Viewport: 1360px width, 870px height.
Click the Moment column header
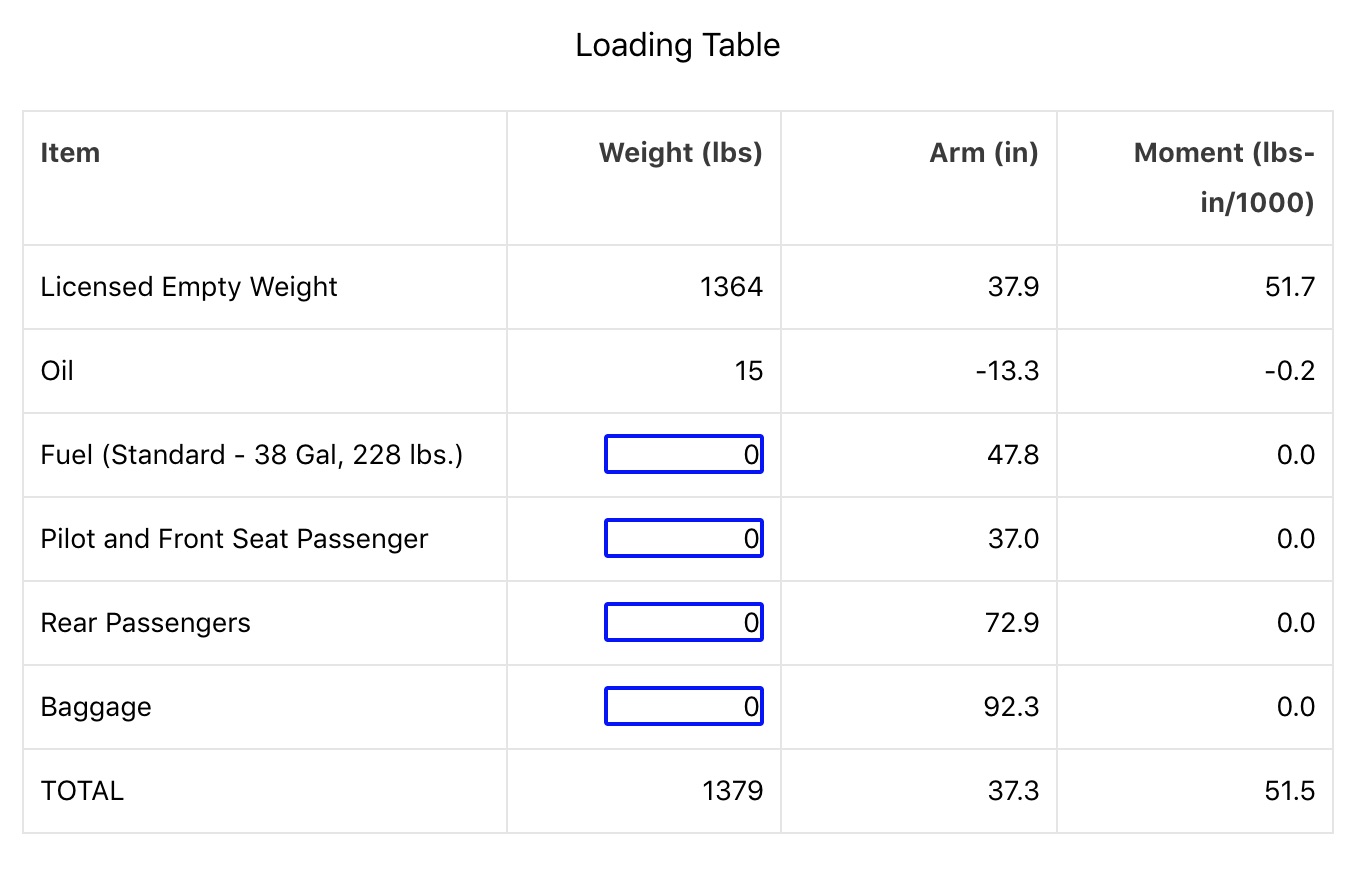(1224, 178)
